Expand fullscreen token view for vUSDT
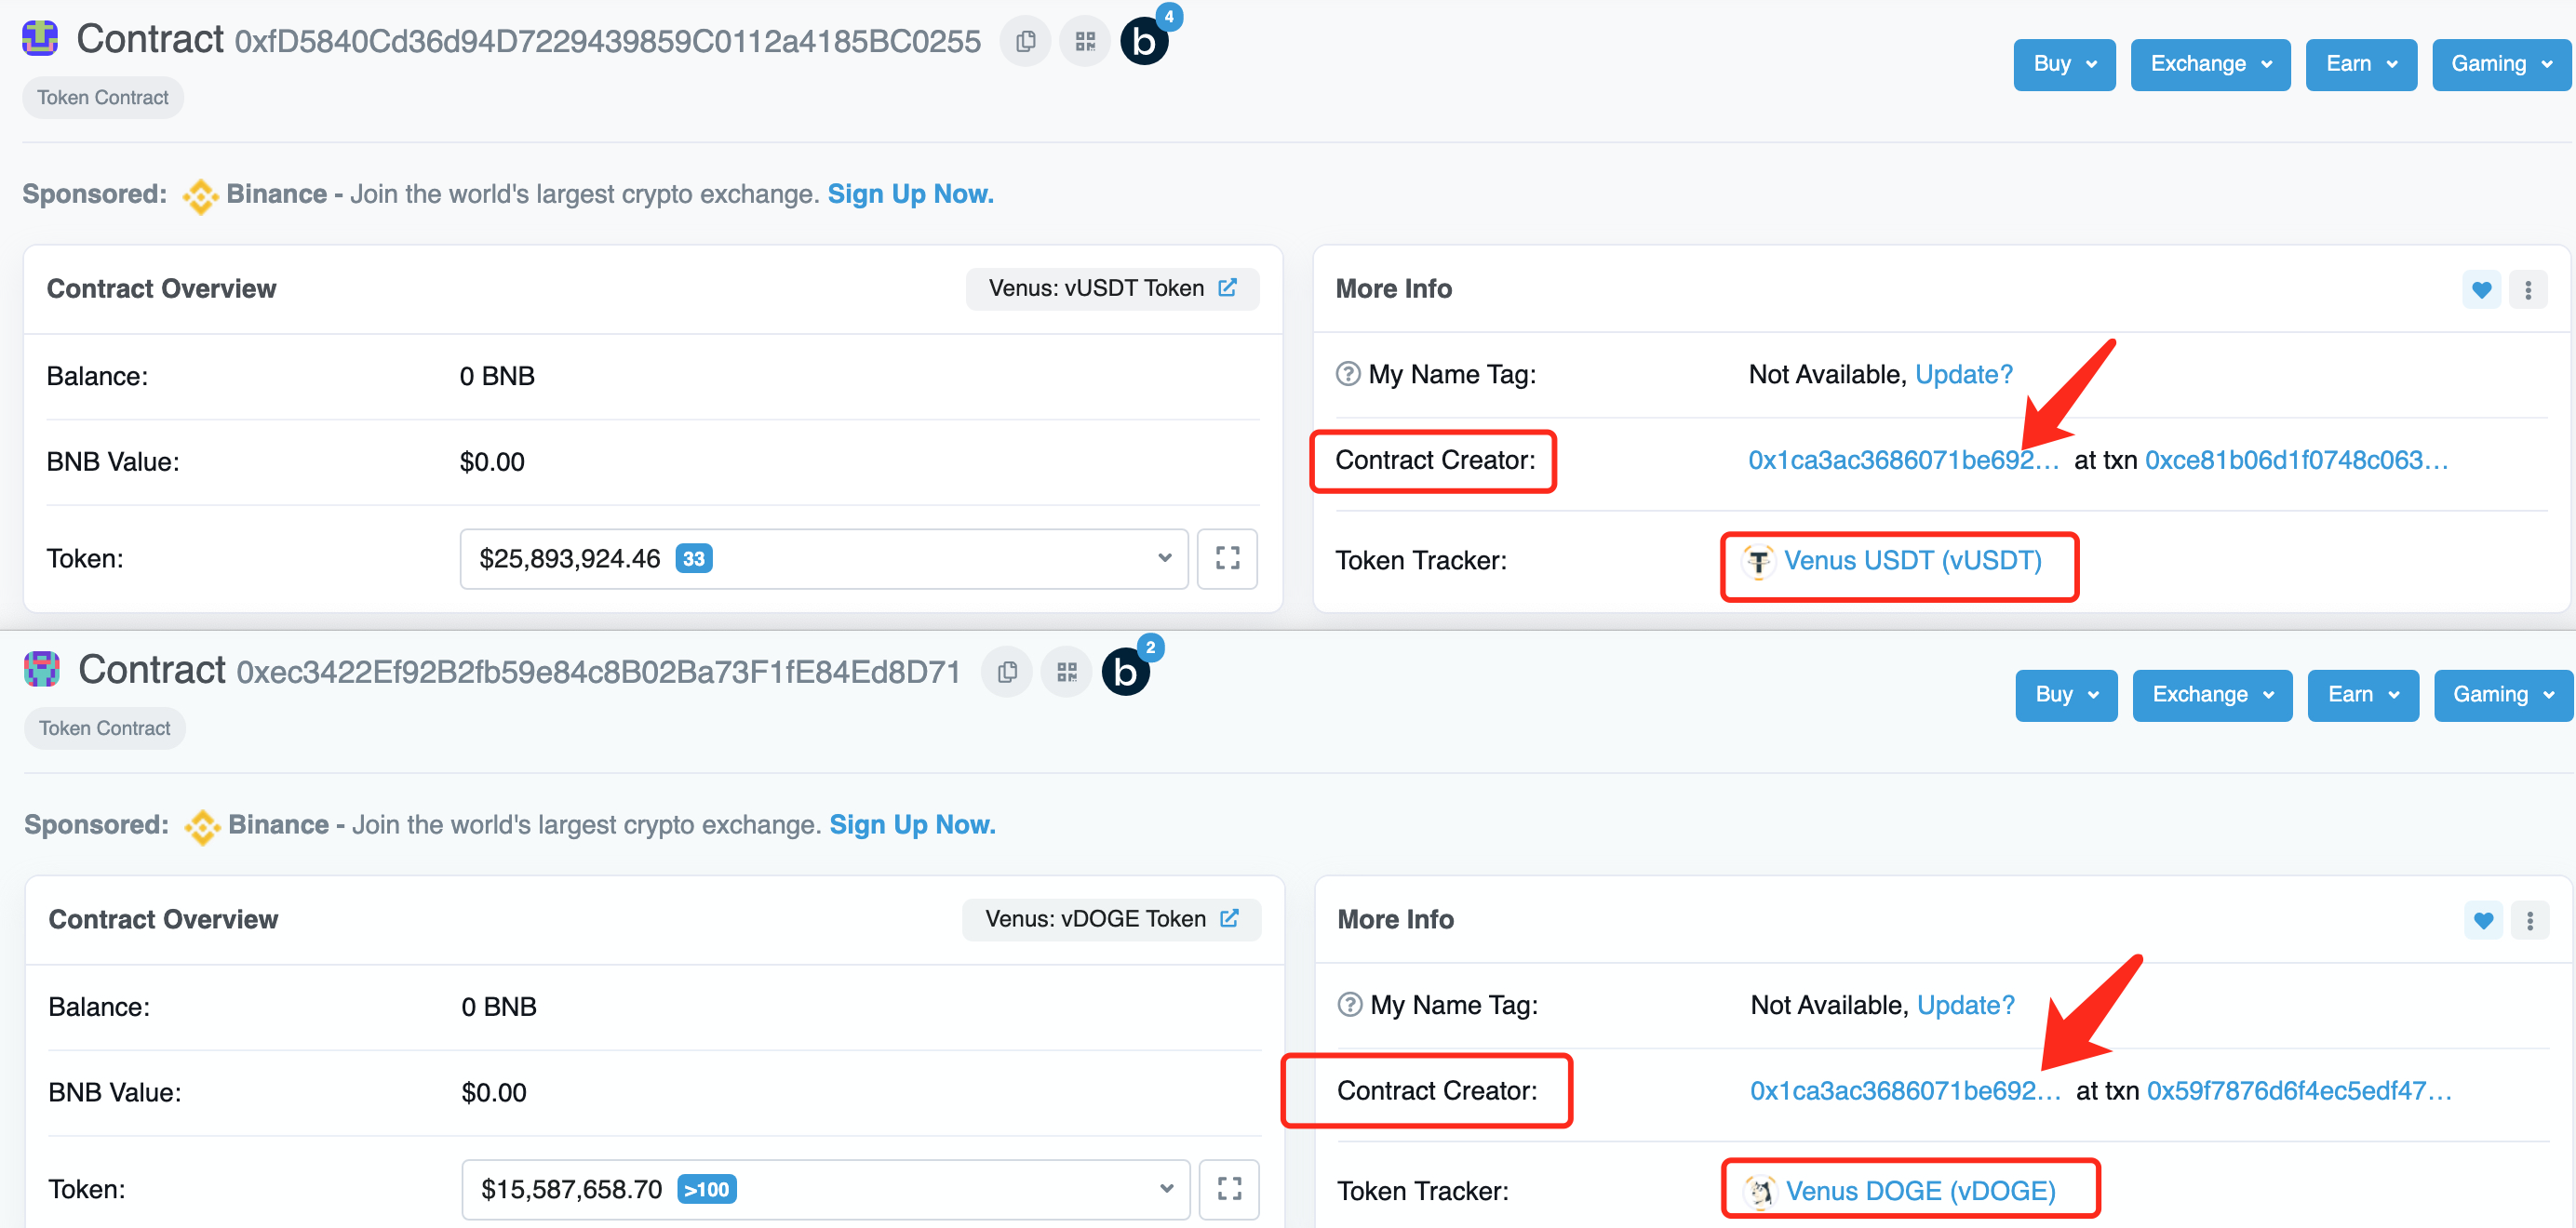The height and width of the screenshot is (1228, 2576). tap(1227, 558)
